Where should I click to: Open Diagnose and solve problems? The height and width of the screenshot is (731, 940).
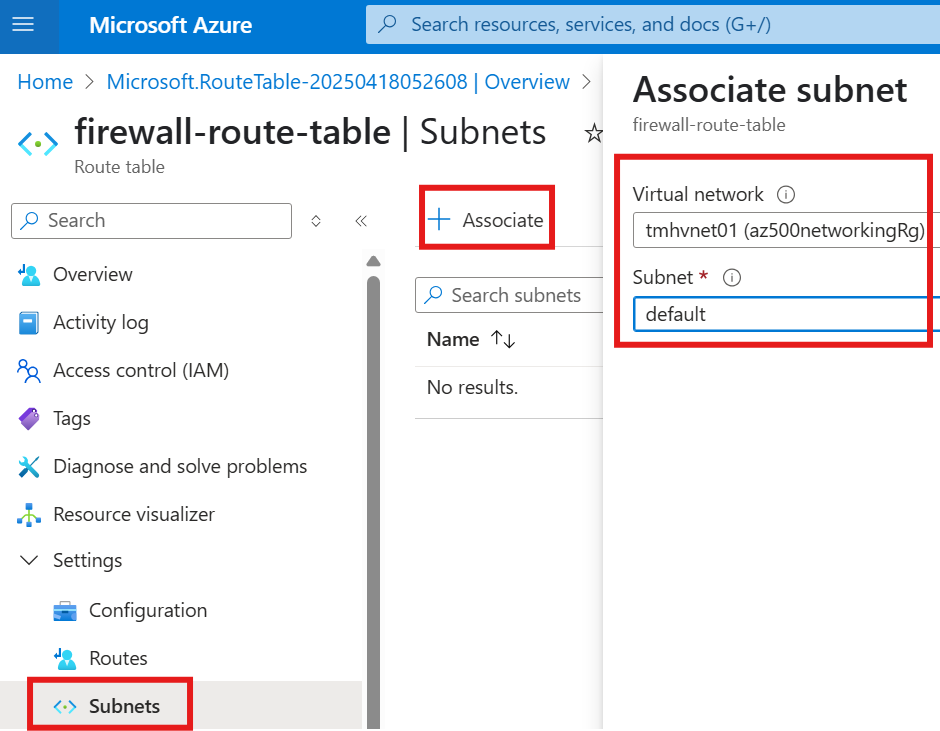tap(180, 467)
